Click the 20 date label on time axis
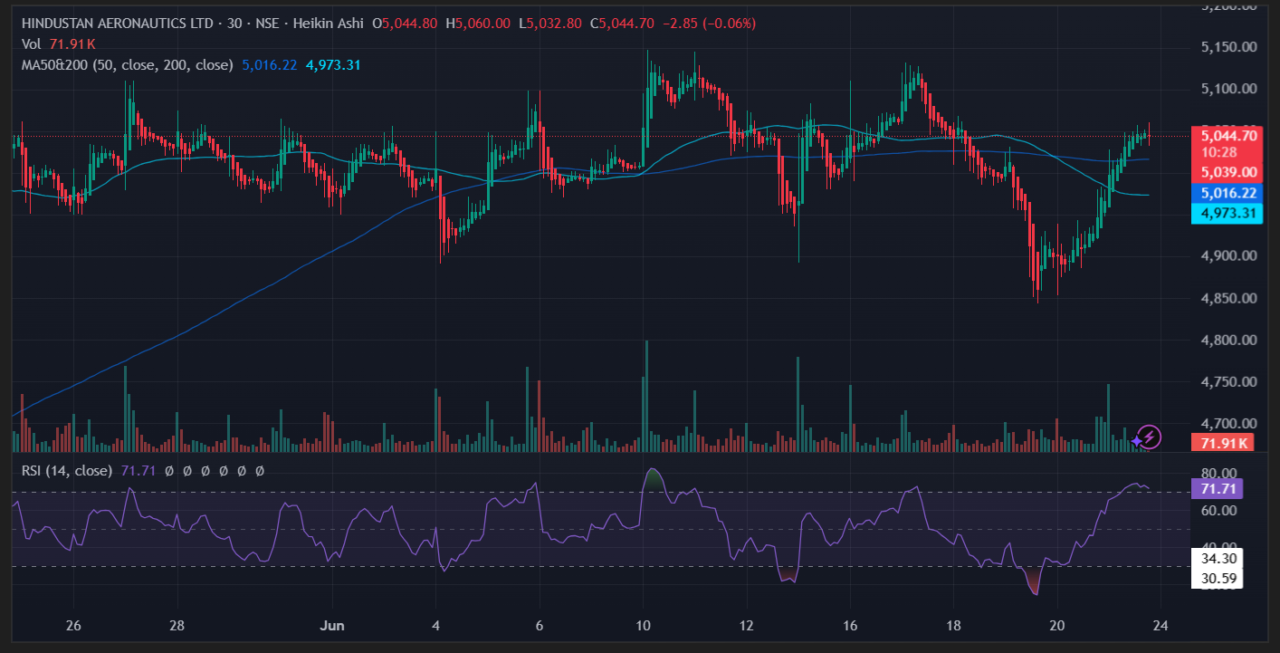1280x653 pixels. (1057, 626)
